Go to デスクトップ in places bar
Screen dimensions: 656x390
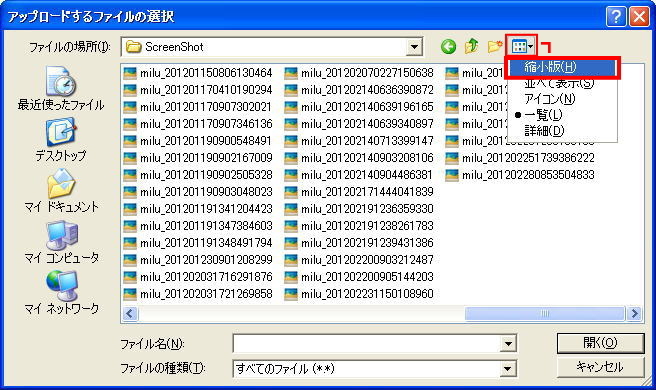click(x=61, y=140)
